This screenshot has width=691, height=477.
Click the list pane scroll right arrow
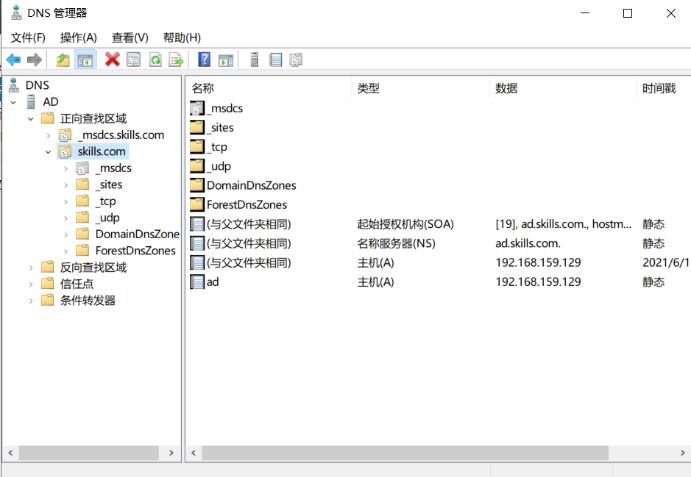click(x=682, y=453)
